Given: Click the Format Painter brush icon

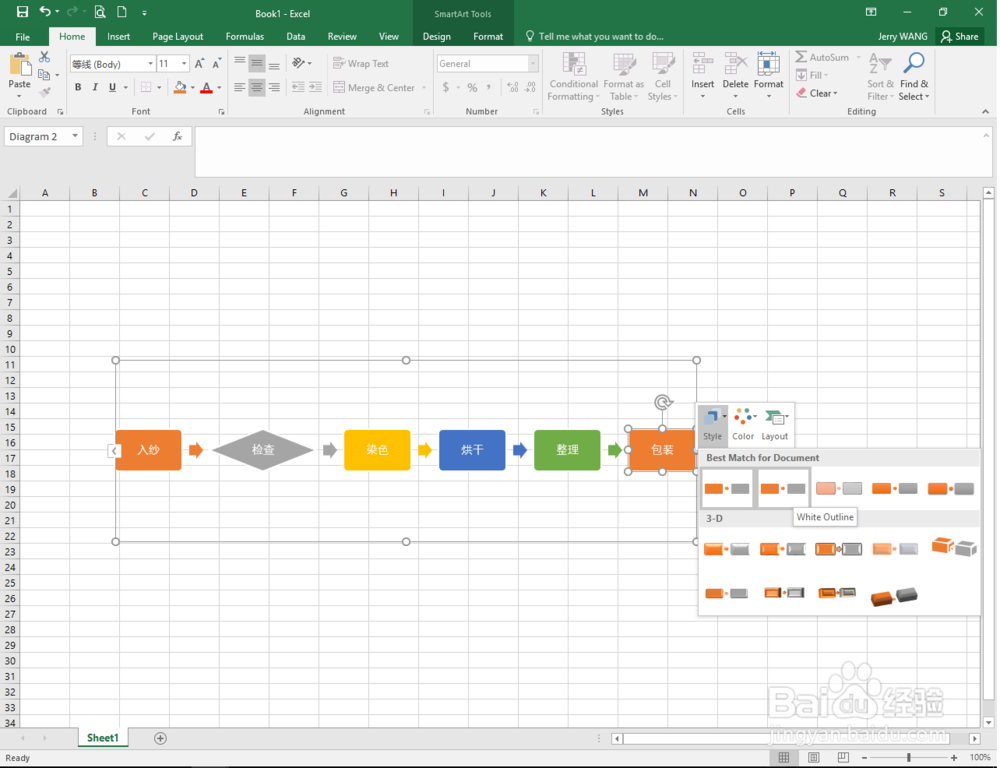Looking at the screenshot, I should (44, 92).
